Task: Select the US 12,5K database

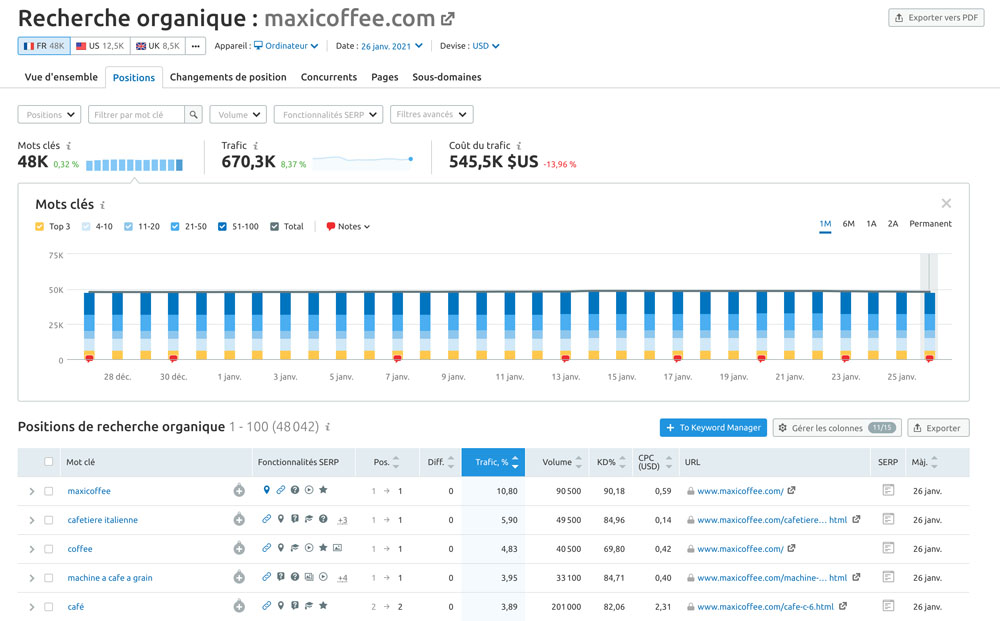Action: click(100, 46)
